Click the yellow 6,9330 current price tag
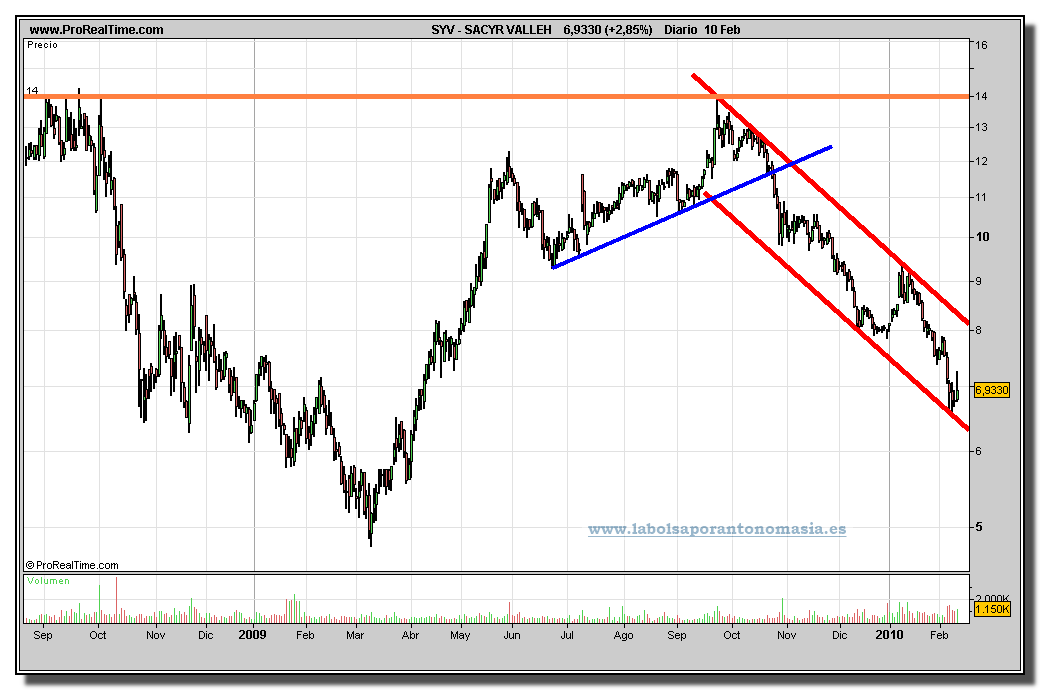This screenshot has height=690, width=1040. pyautogui.click(x=992, y=390)
